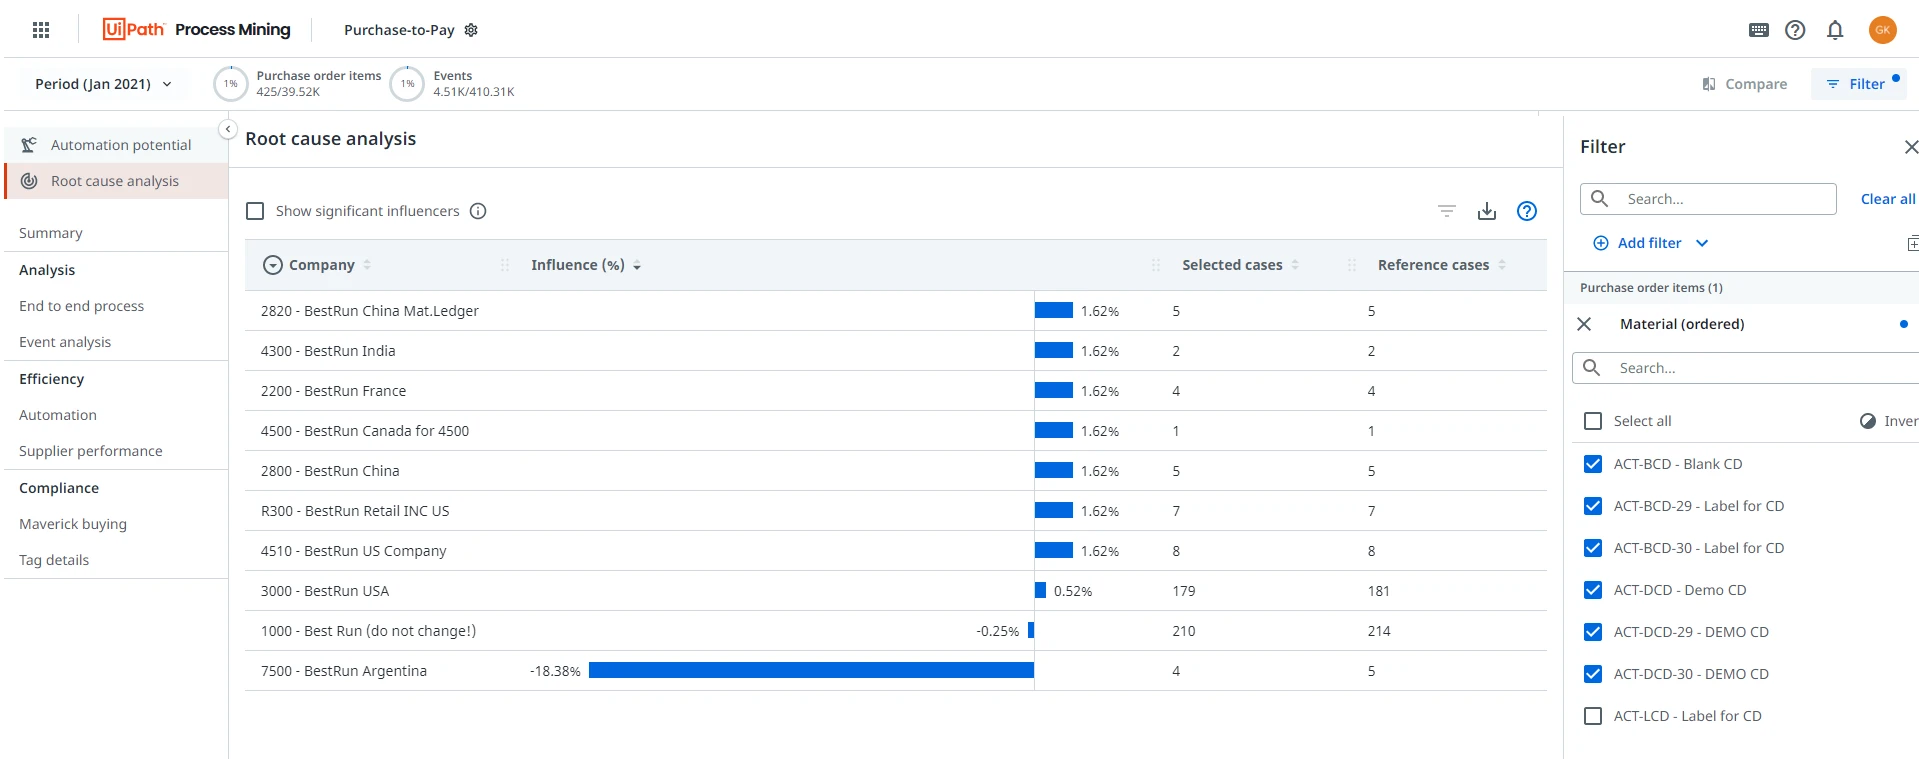Click the Events 1% gauge
This screenshot has height=759, width=1919.
click(408, 84)
